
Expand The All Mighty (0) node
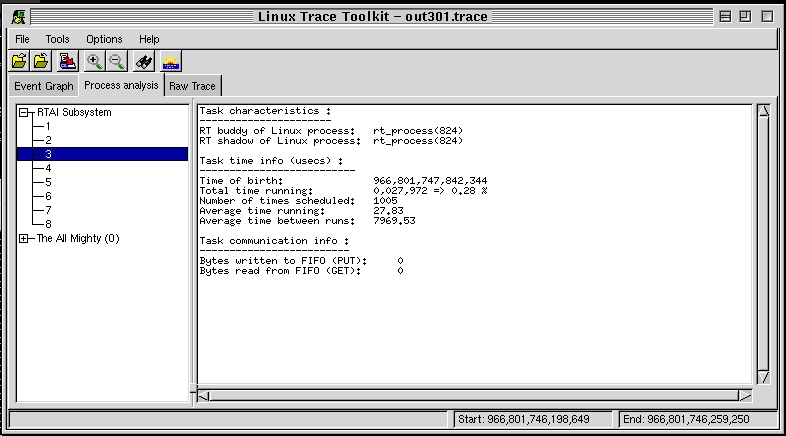pyautogui.click(x=24, y=239)
